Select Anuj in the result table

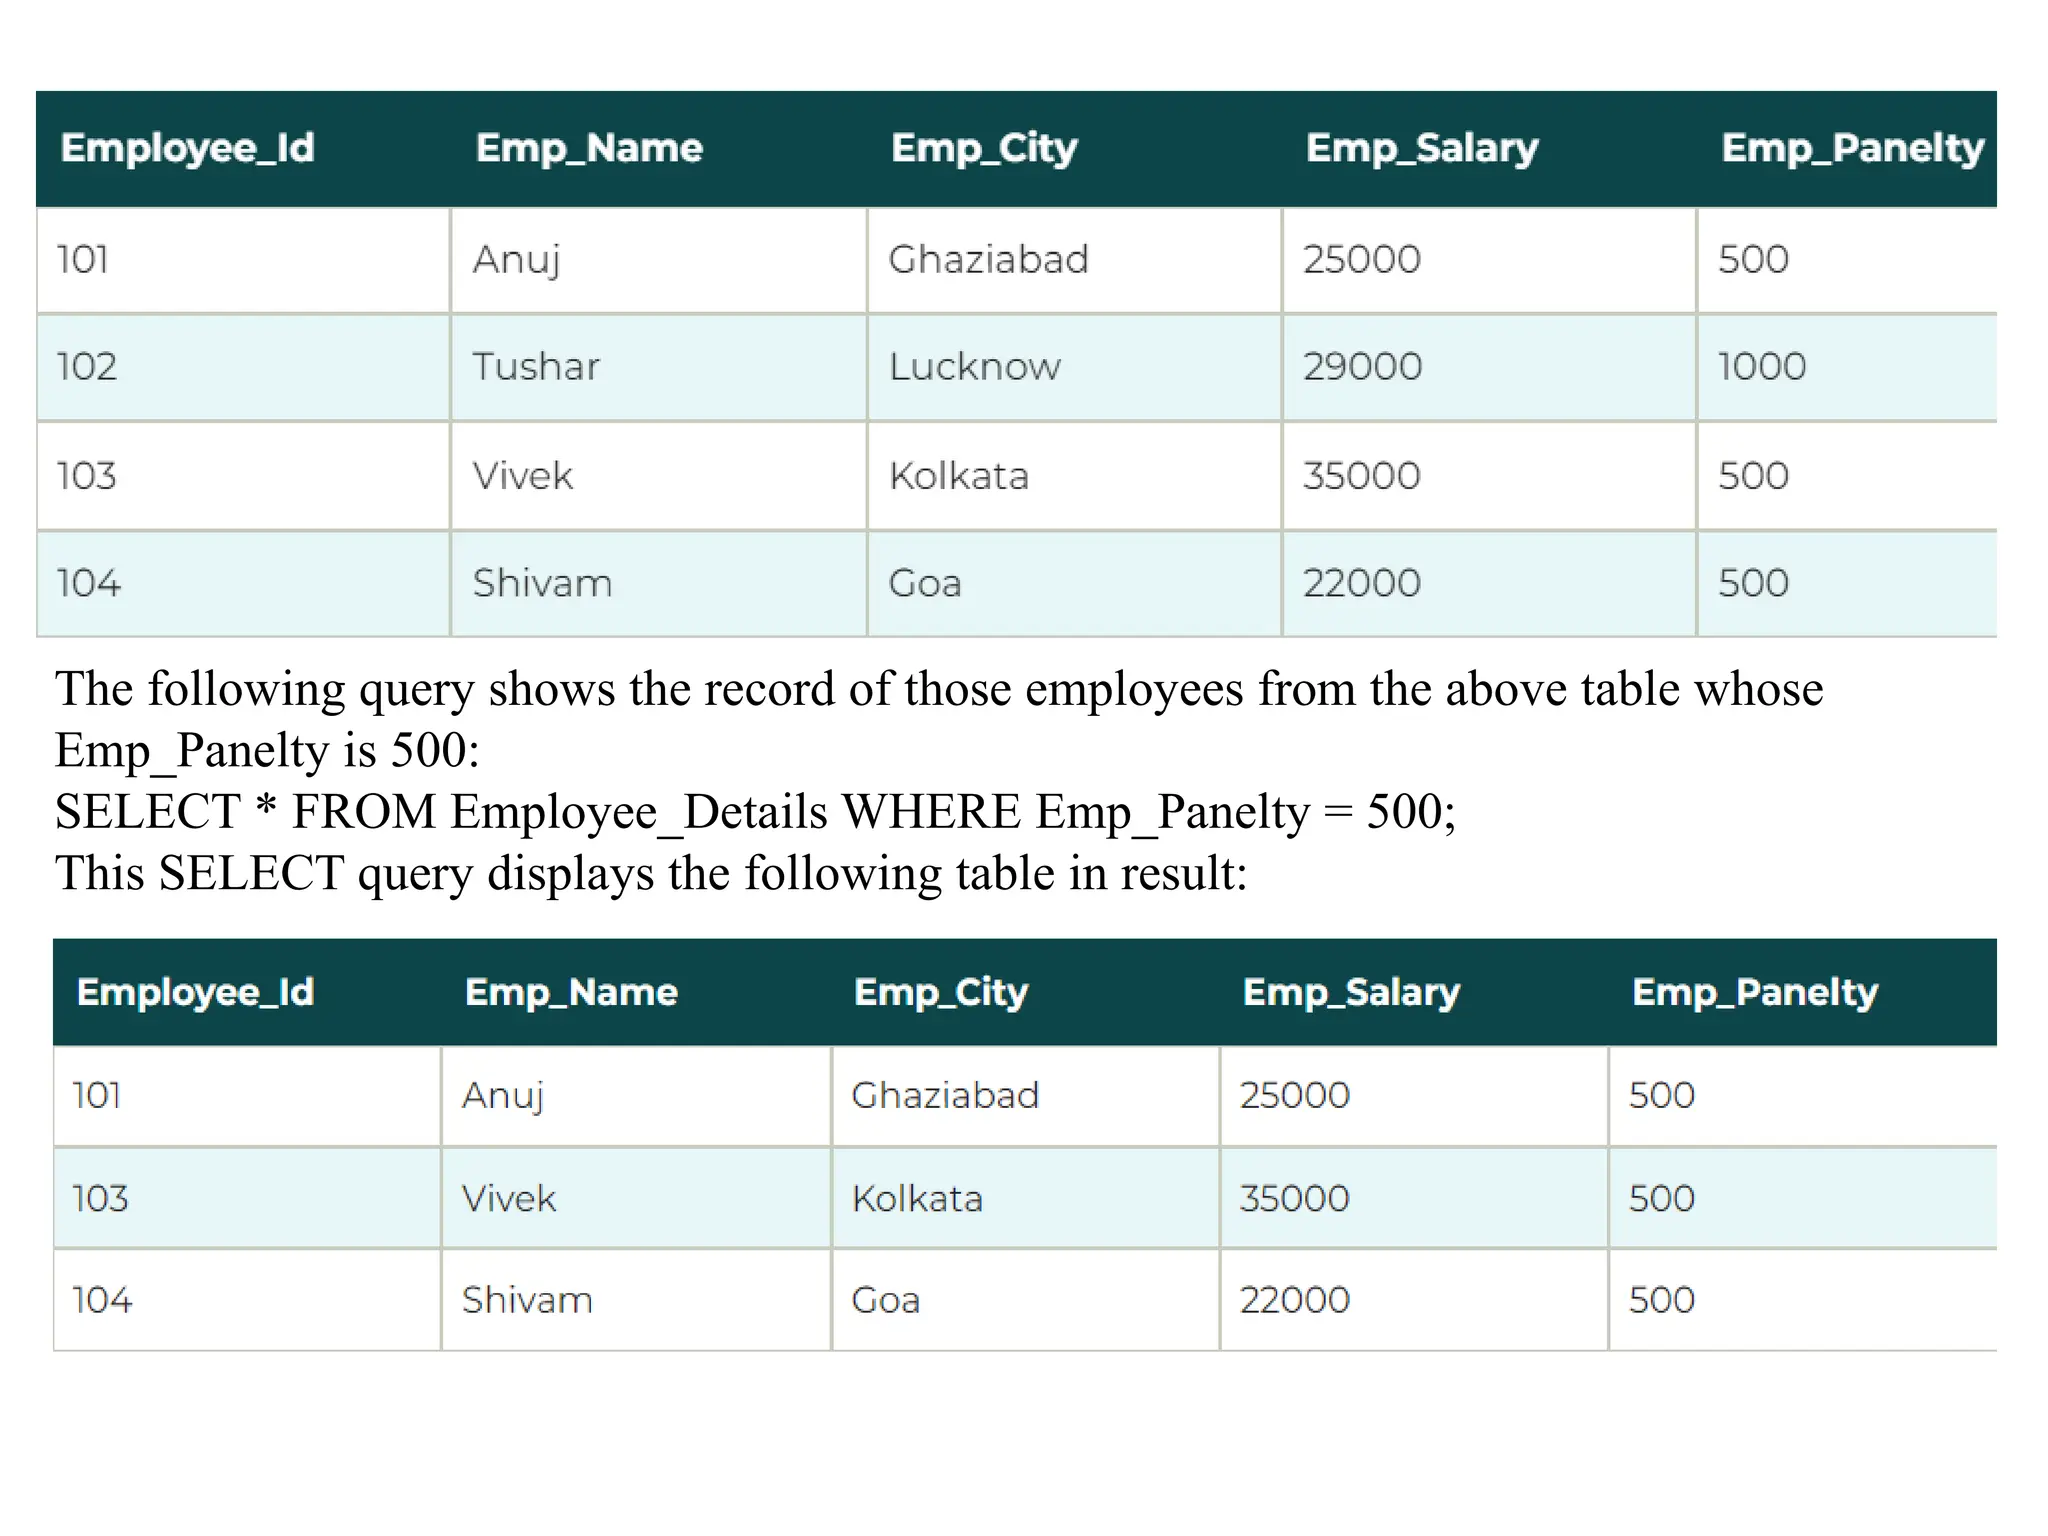[503, 1096]
